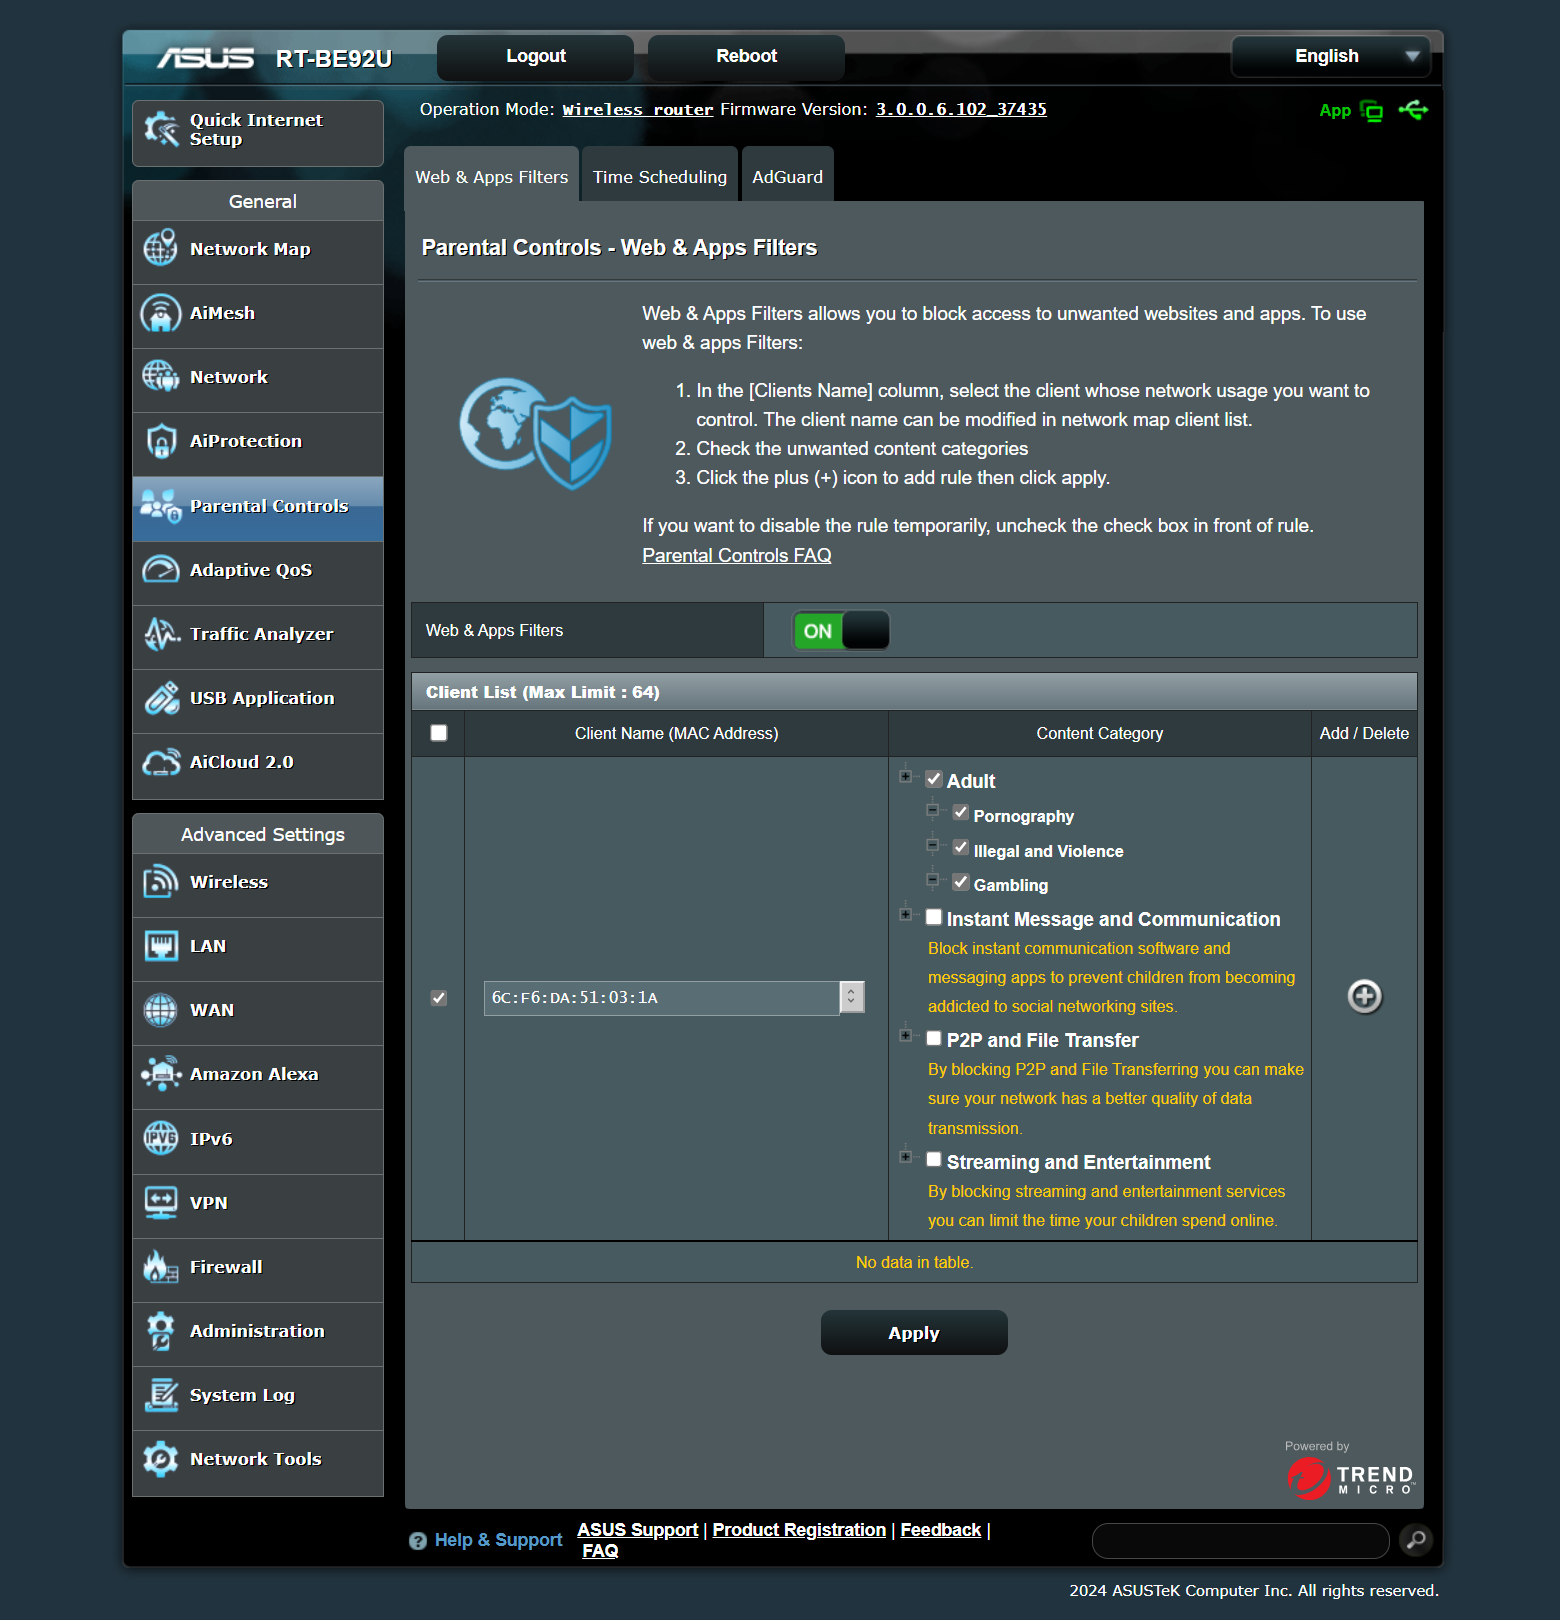Expand the Instant Message and Communication node
Image resolution: width=1560 pixels, height=1620 pixels.
tap(905, 914)
